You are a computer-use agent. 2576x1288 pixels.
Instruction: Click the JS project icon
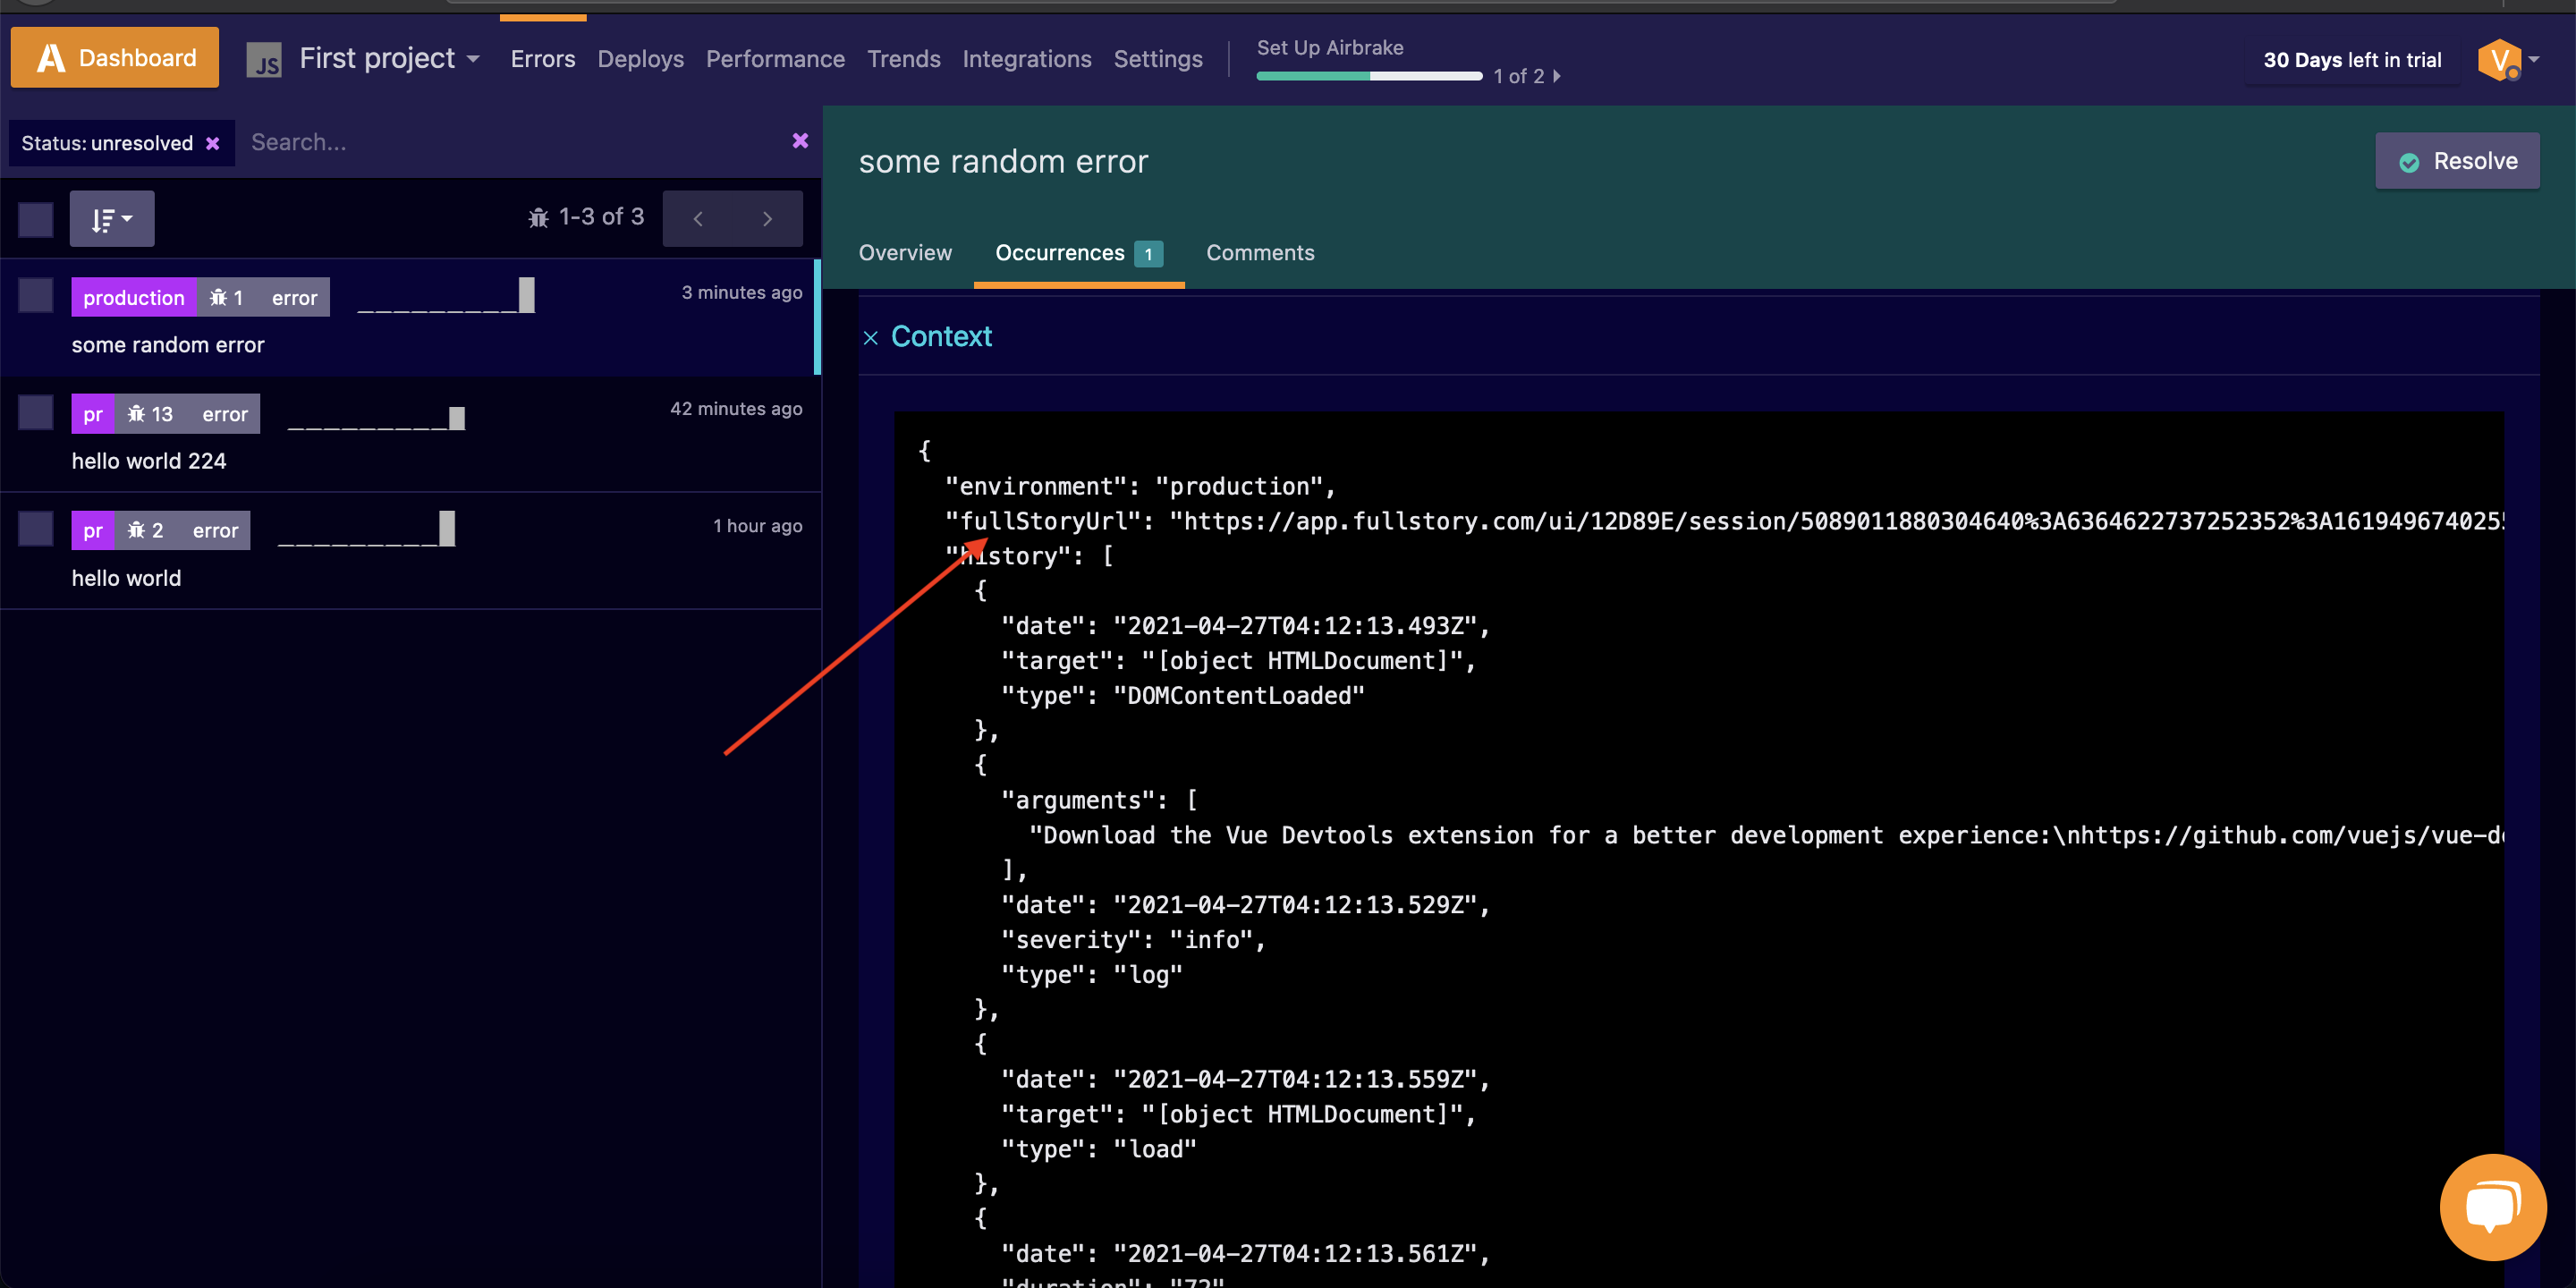tap(264, 60)
